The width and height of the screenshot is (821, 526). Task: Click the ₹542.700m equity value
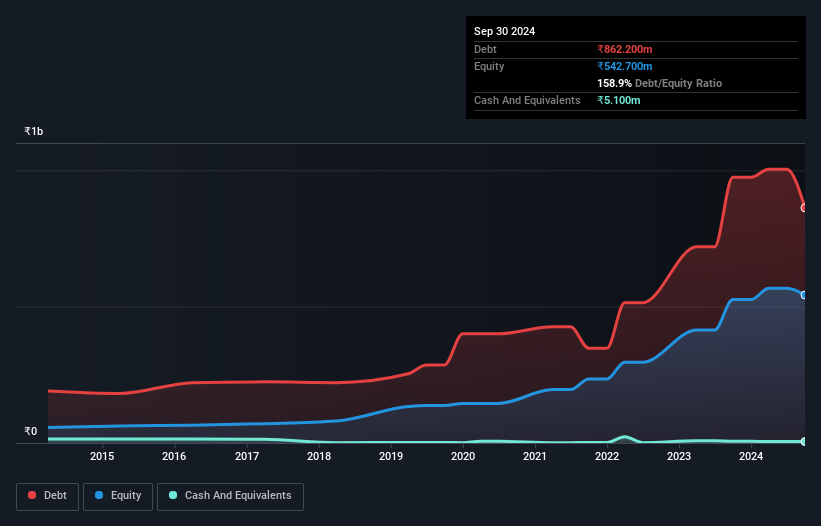tap(625, 66)
